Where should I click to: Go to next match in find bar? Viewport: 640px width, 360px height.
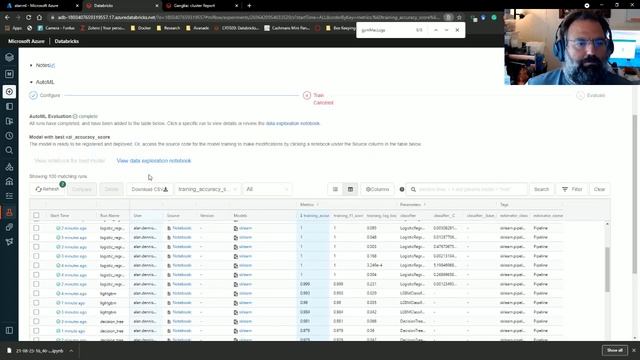click(446, 30)
